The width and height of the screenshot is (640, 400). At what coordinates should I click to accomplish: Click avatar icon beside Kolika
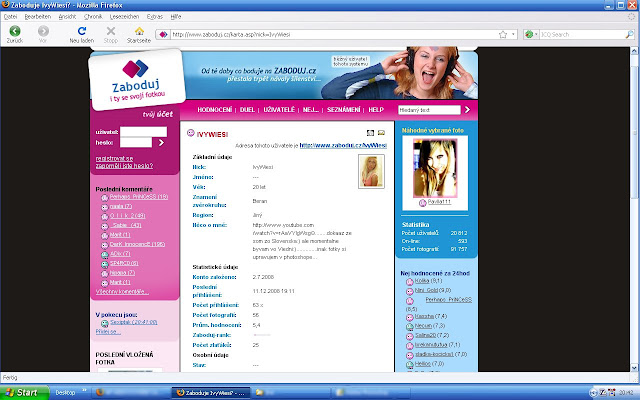(410, 282)
